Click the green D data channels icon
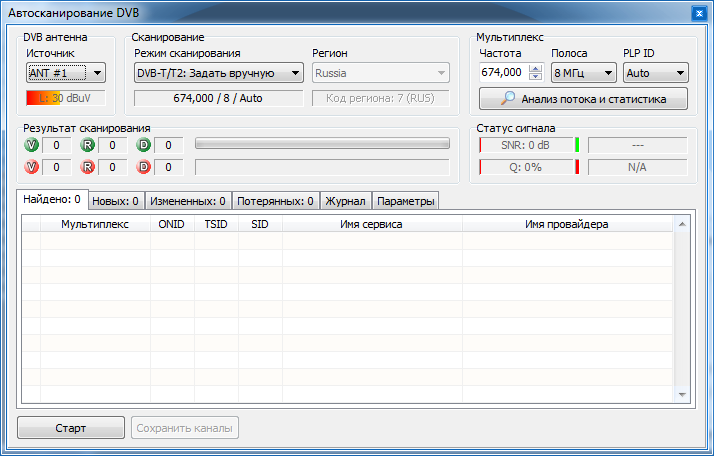The image size is (714, 456). click(144, 145)
